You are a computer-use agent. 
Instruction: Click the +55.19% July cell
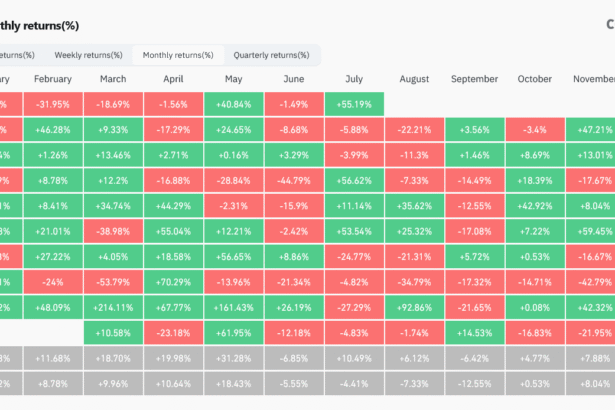tap(354, 103)
